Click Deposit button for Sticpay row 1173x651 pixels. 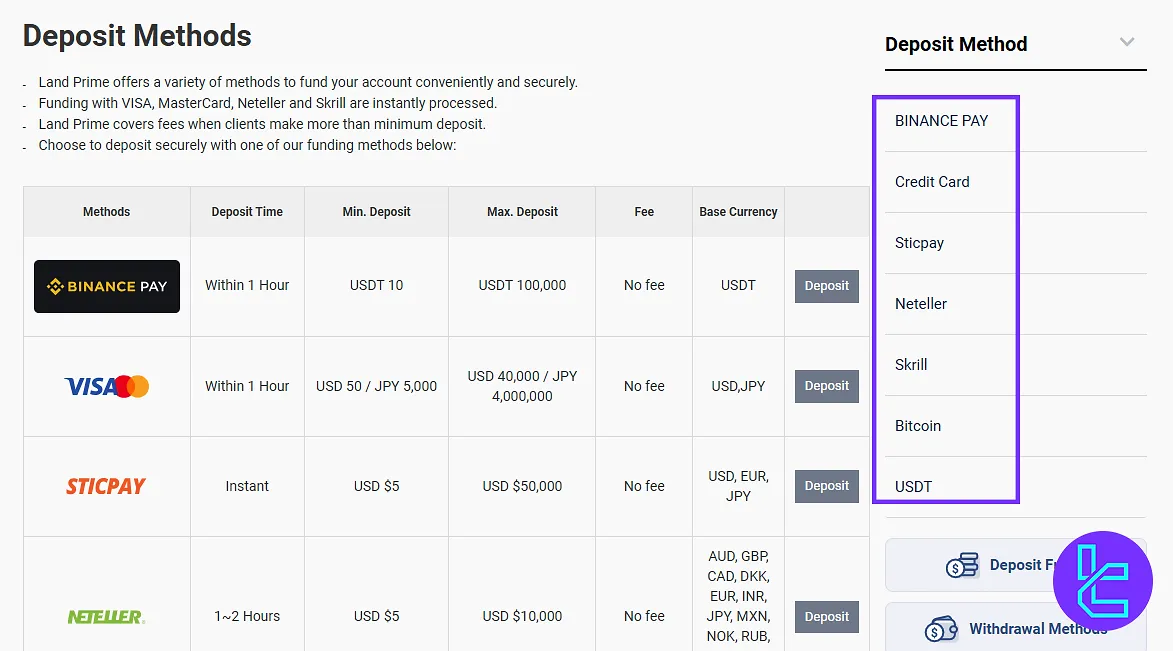[826, 486]
